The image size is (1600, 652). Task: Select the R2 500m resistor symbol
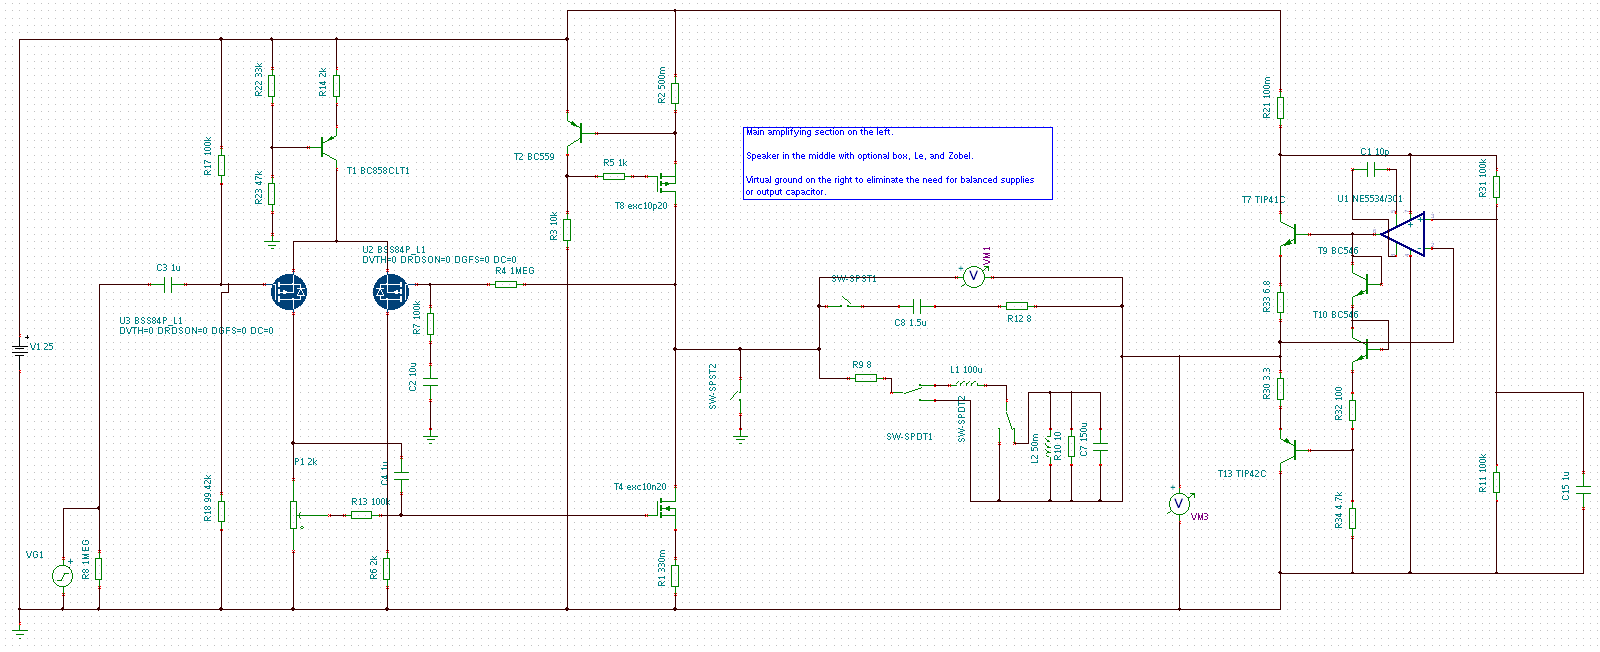click(x=675, y=93)
